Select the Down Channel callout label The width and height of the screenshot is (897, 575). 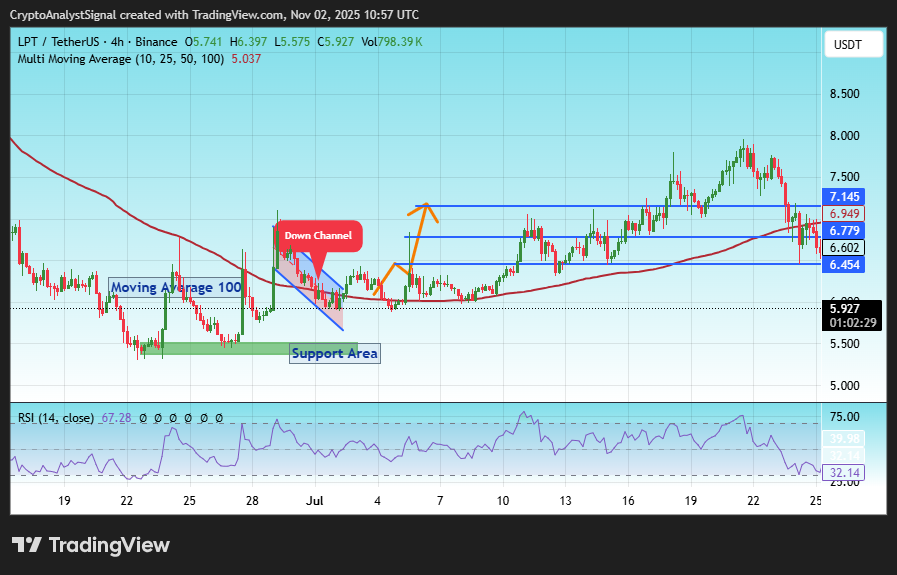tap(318, 236)
